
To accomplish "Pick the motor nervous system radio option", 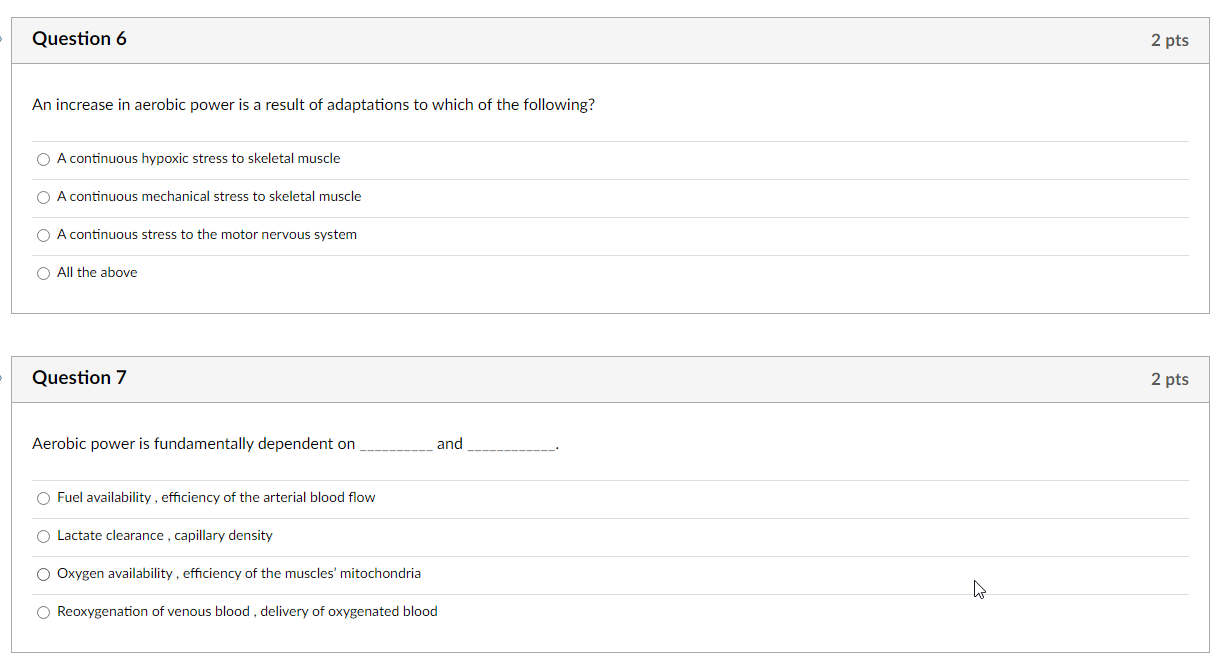I will (43, 235).
